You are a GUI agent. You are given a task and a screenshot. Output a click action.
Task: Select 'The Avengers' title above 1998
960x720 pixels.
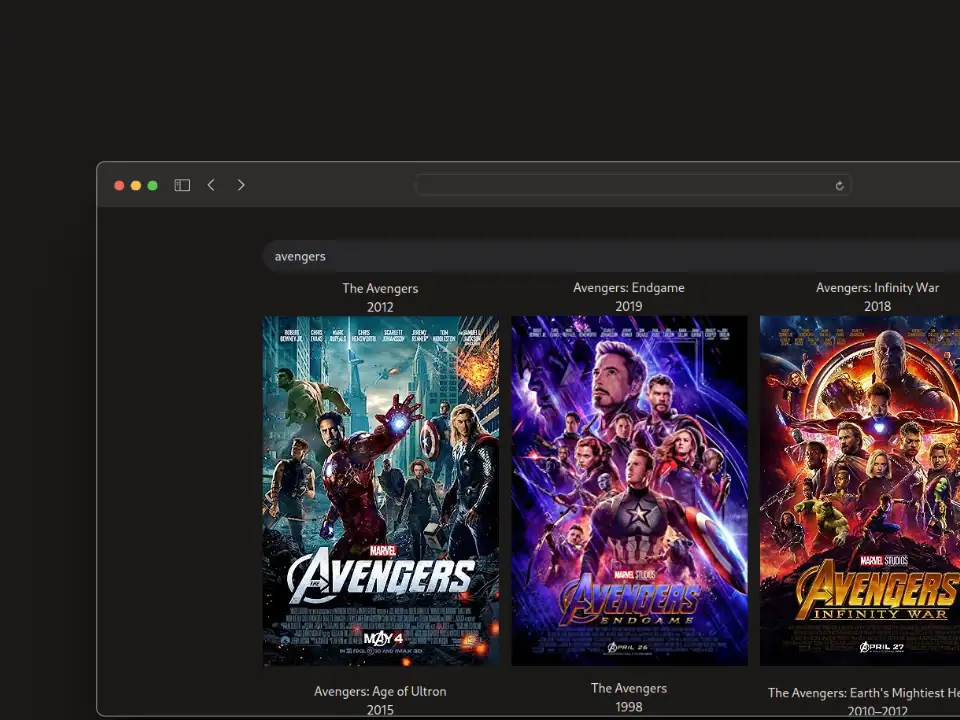click(x=629, y=688)
